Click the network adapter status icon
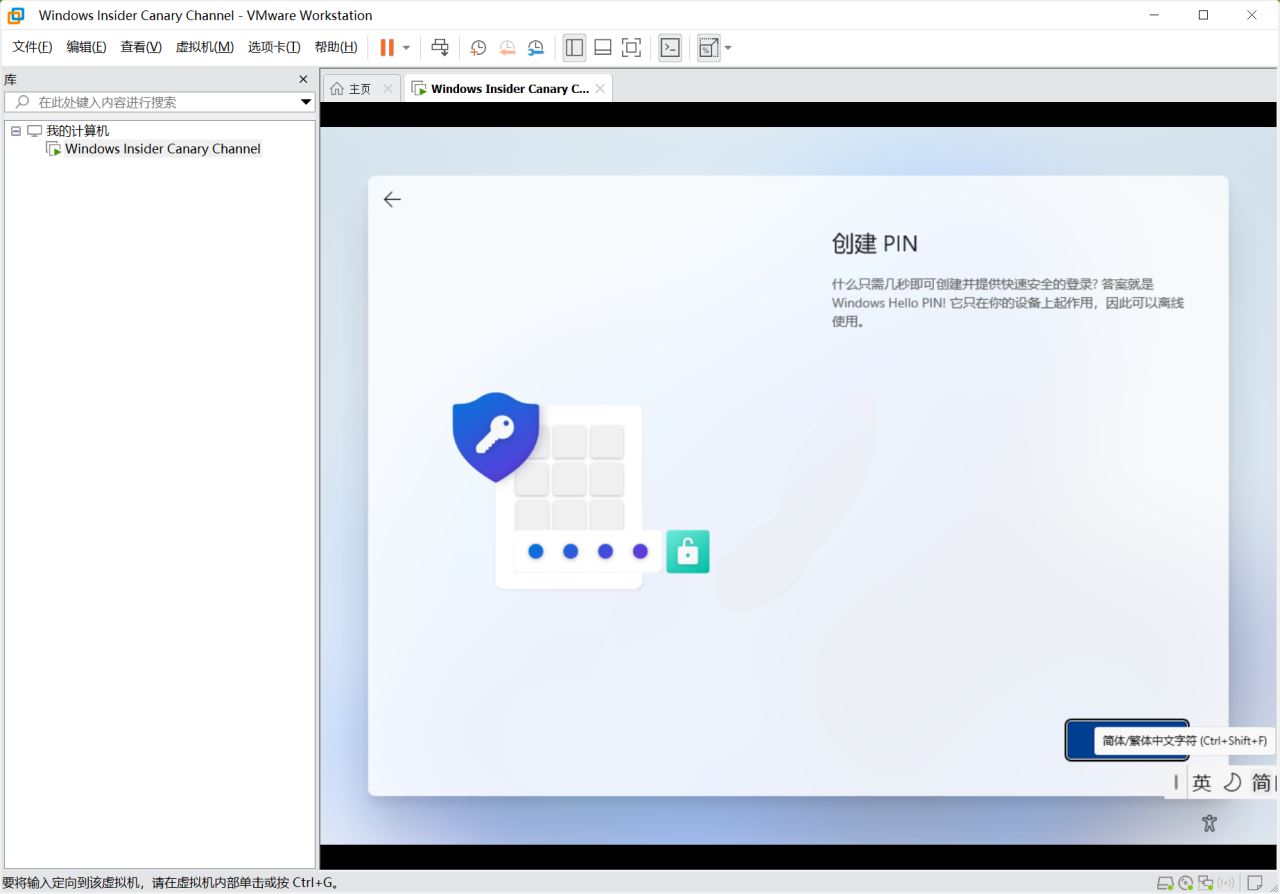1280x894 pixels. 1206,882
